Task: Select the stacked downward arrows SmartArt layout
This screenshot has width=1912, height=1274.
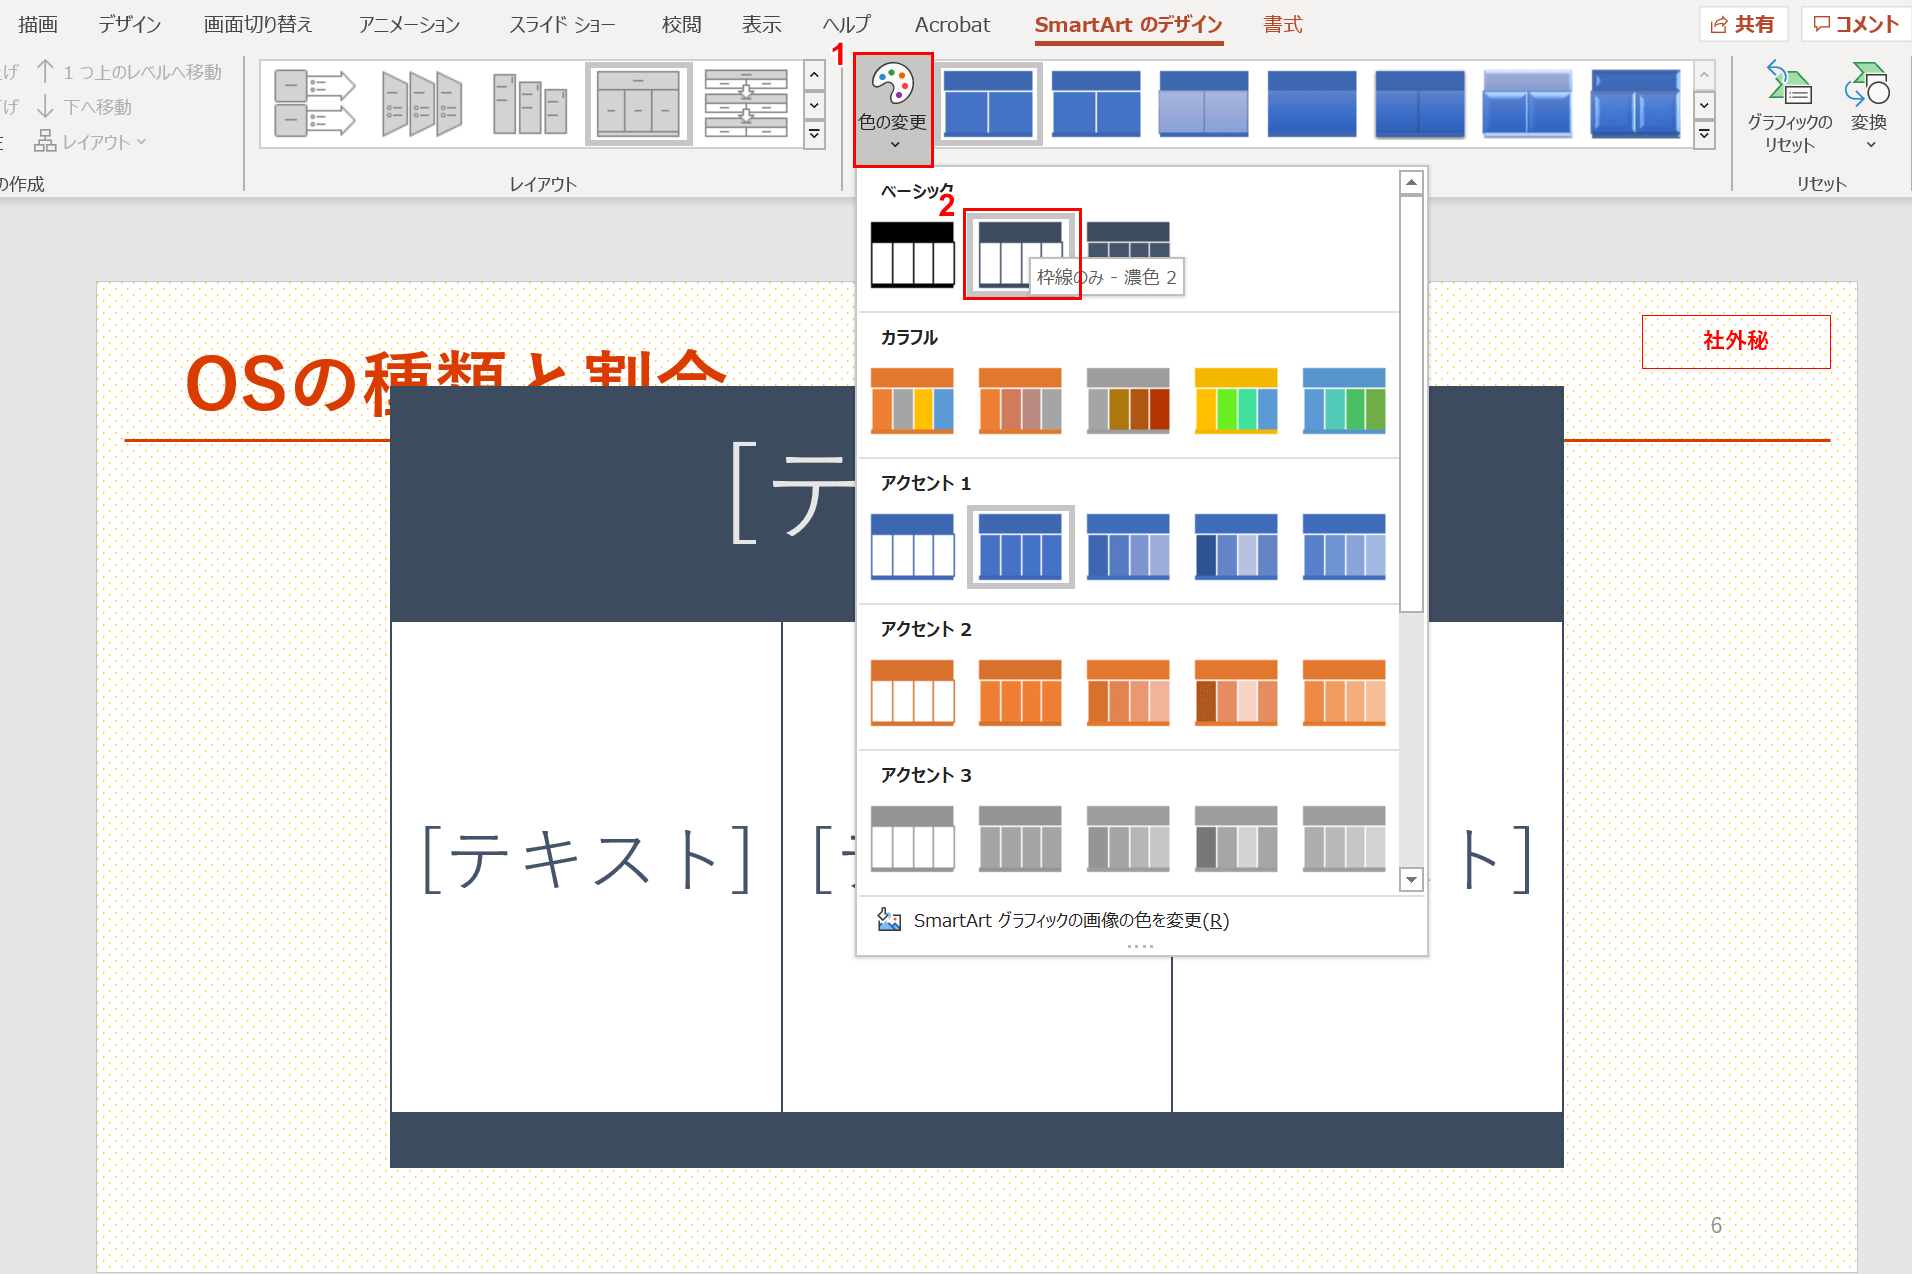Action: (746, 103)
